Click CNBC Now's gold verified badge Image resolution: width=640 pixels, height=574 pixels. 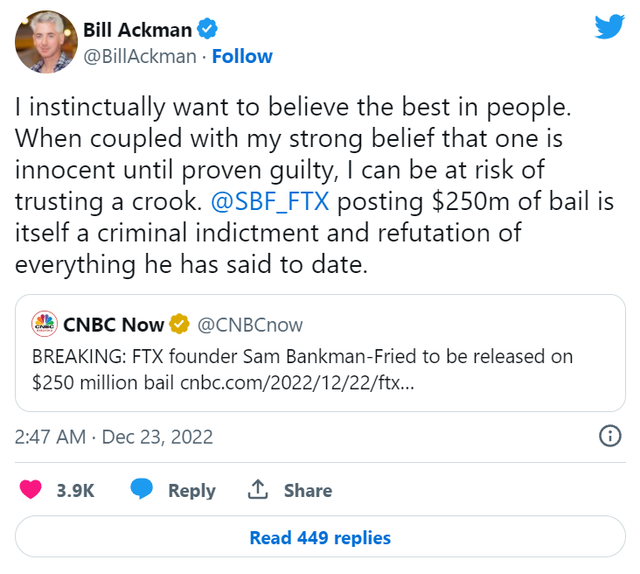coord(179,324)
